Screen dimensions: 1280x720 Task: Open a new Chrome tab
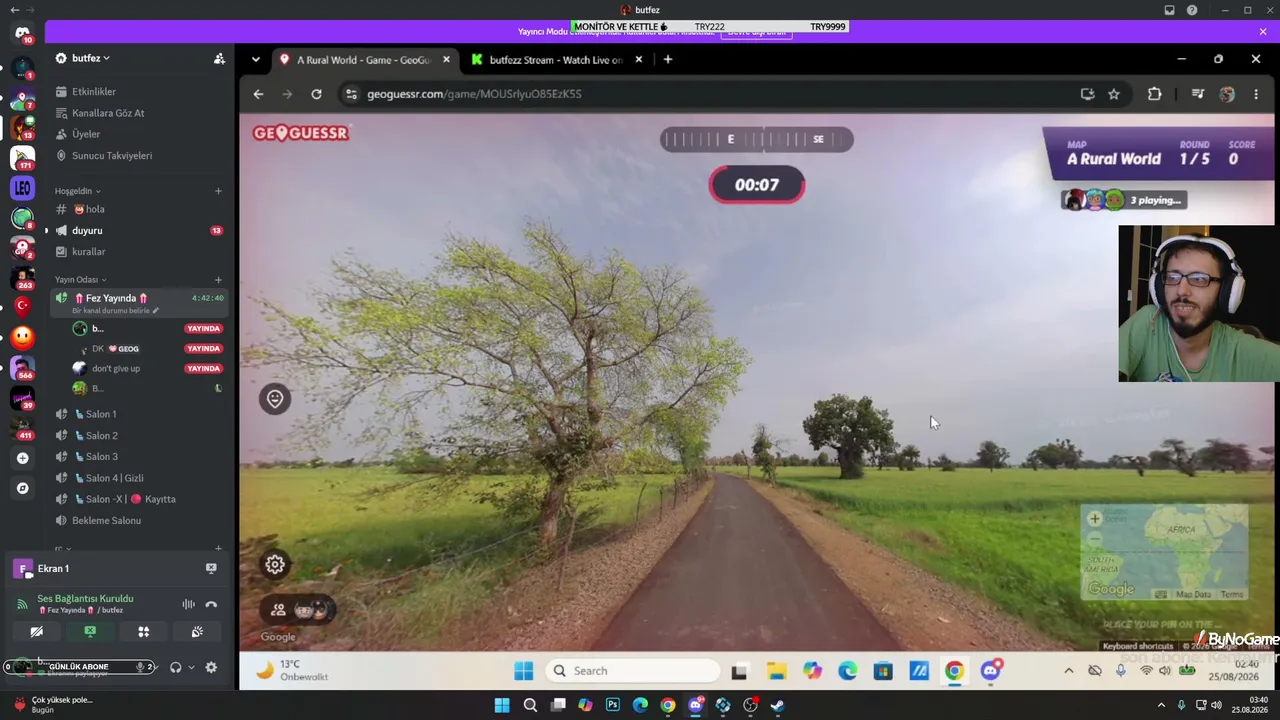click(x=668, y=59)
